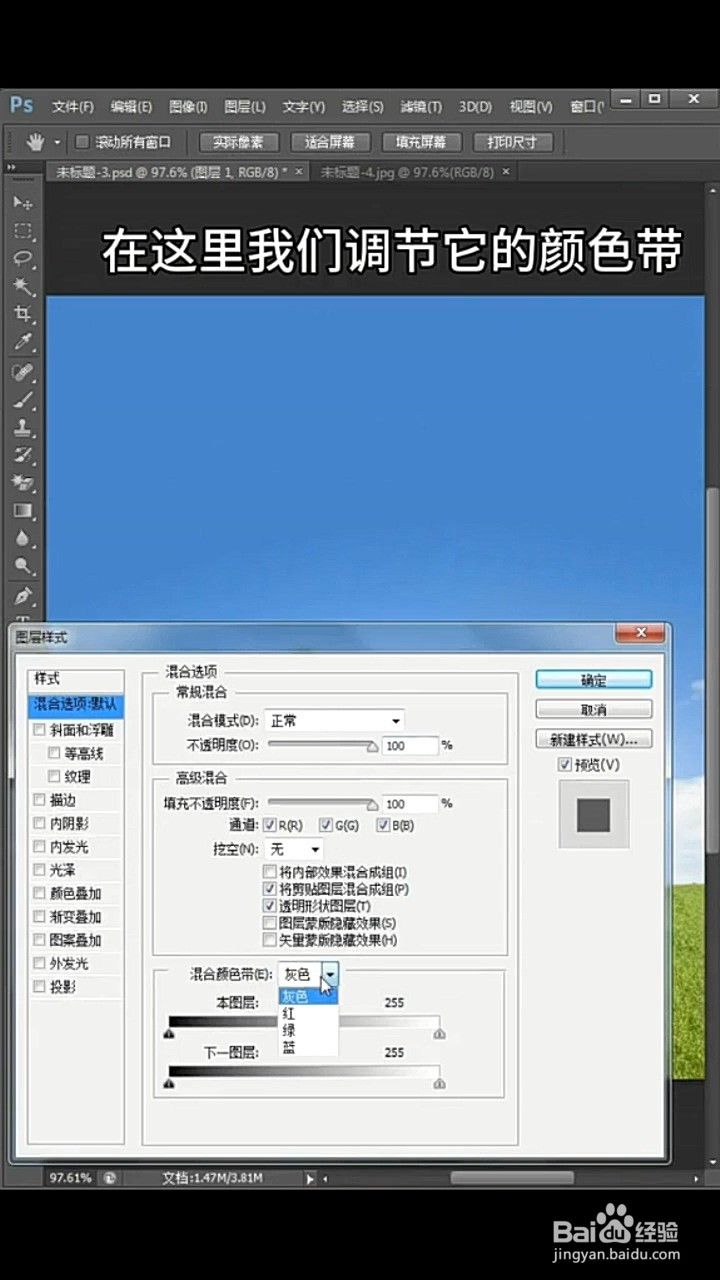Click the 新建样式(W)... button
Screen dimensions: 720x1280
(593, 739)
